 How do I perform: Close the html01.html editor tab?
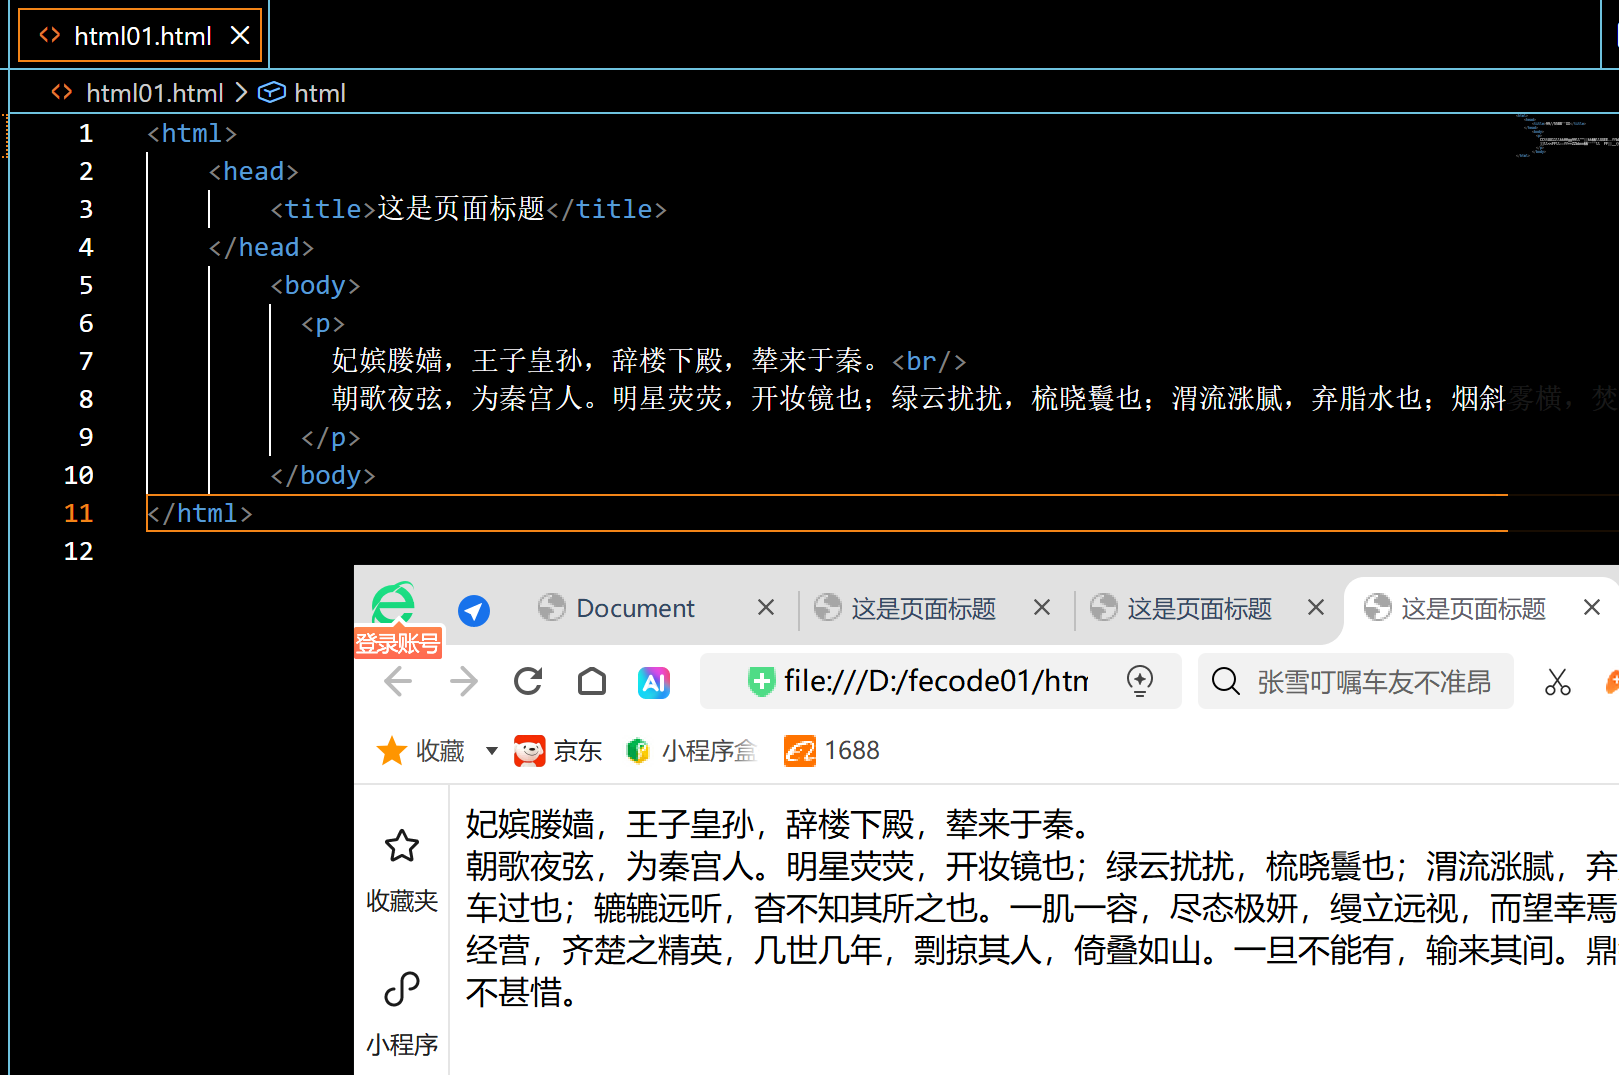pyautogui.click(x=240, y=36)
